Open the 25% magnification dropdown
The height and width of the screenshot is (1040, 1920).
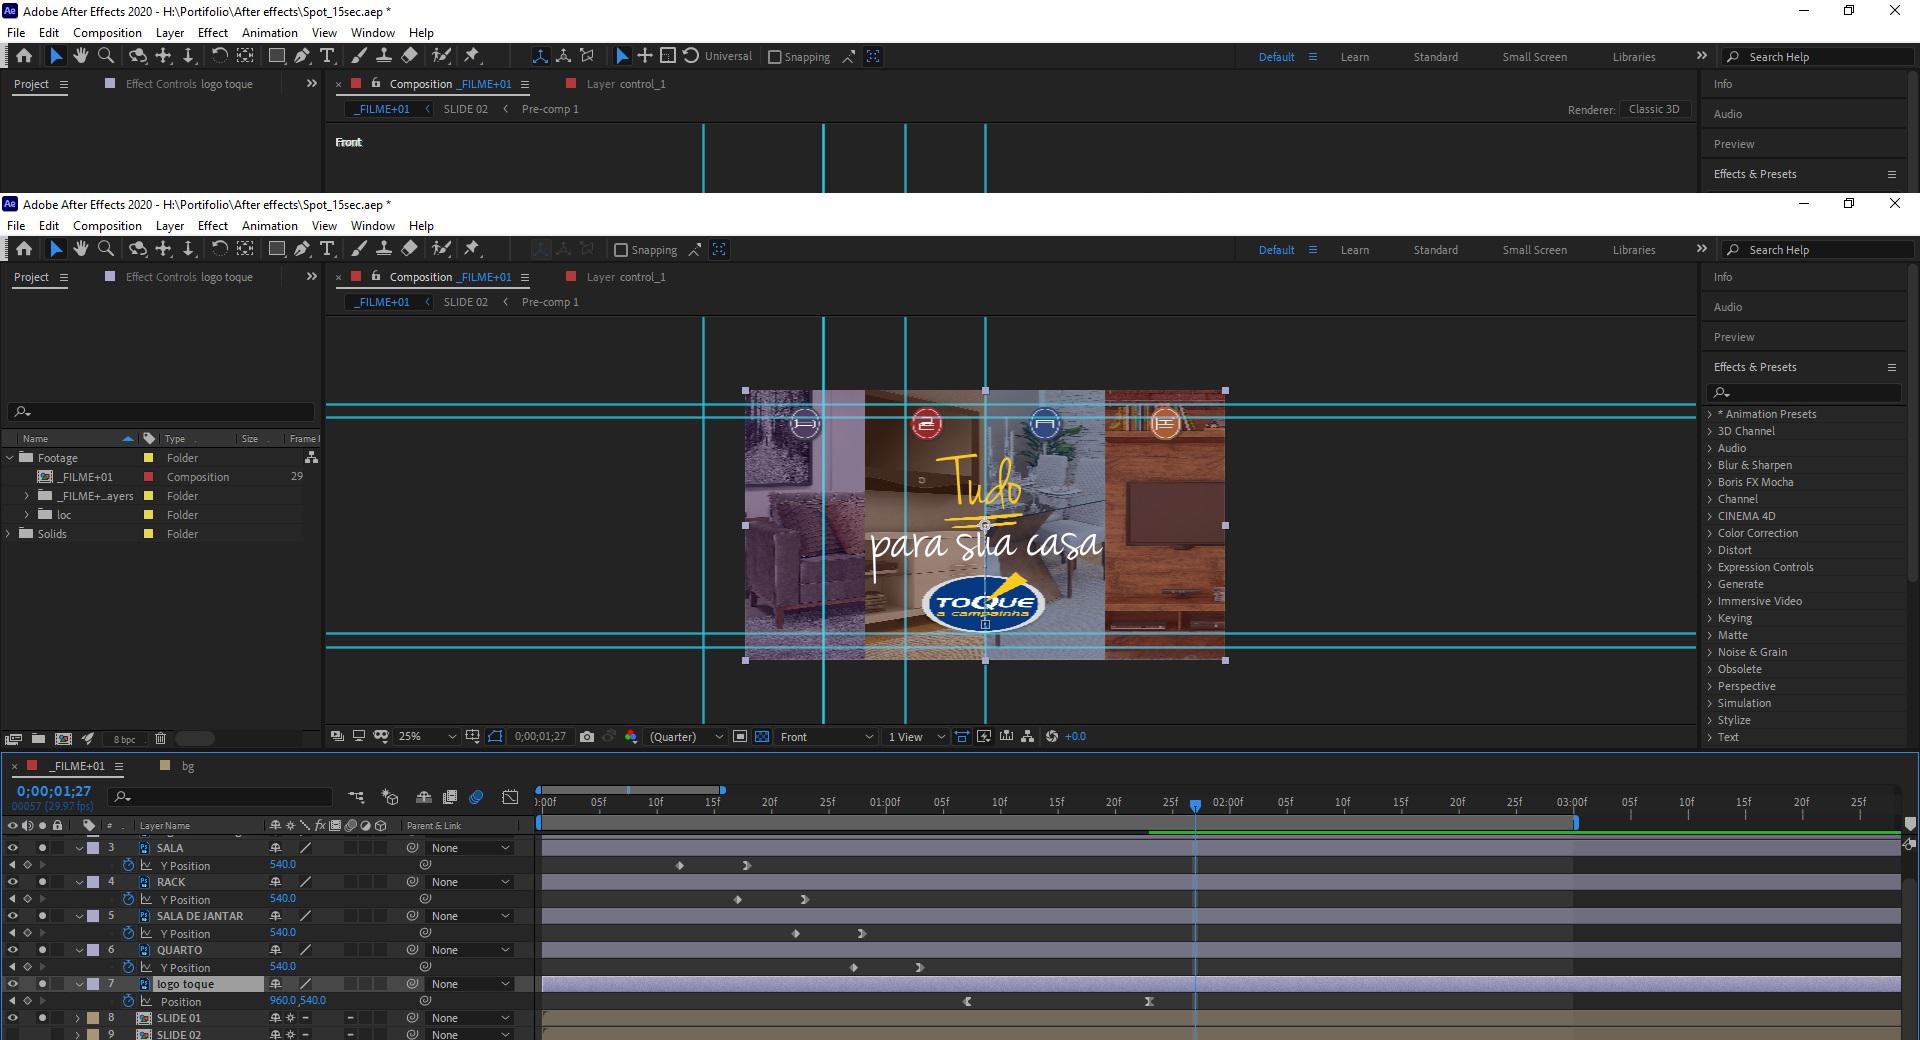pos(426,737)
